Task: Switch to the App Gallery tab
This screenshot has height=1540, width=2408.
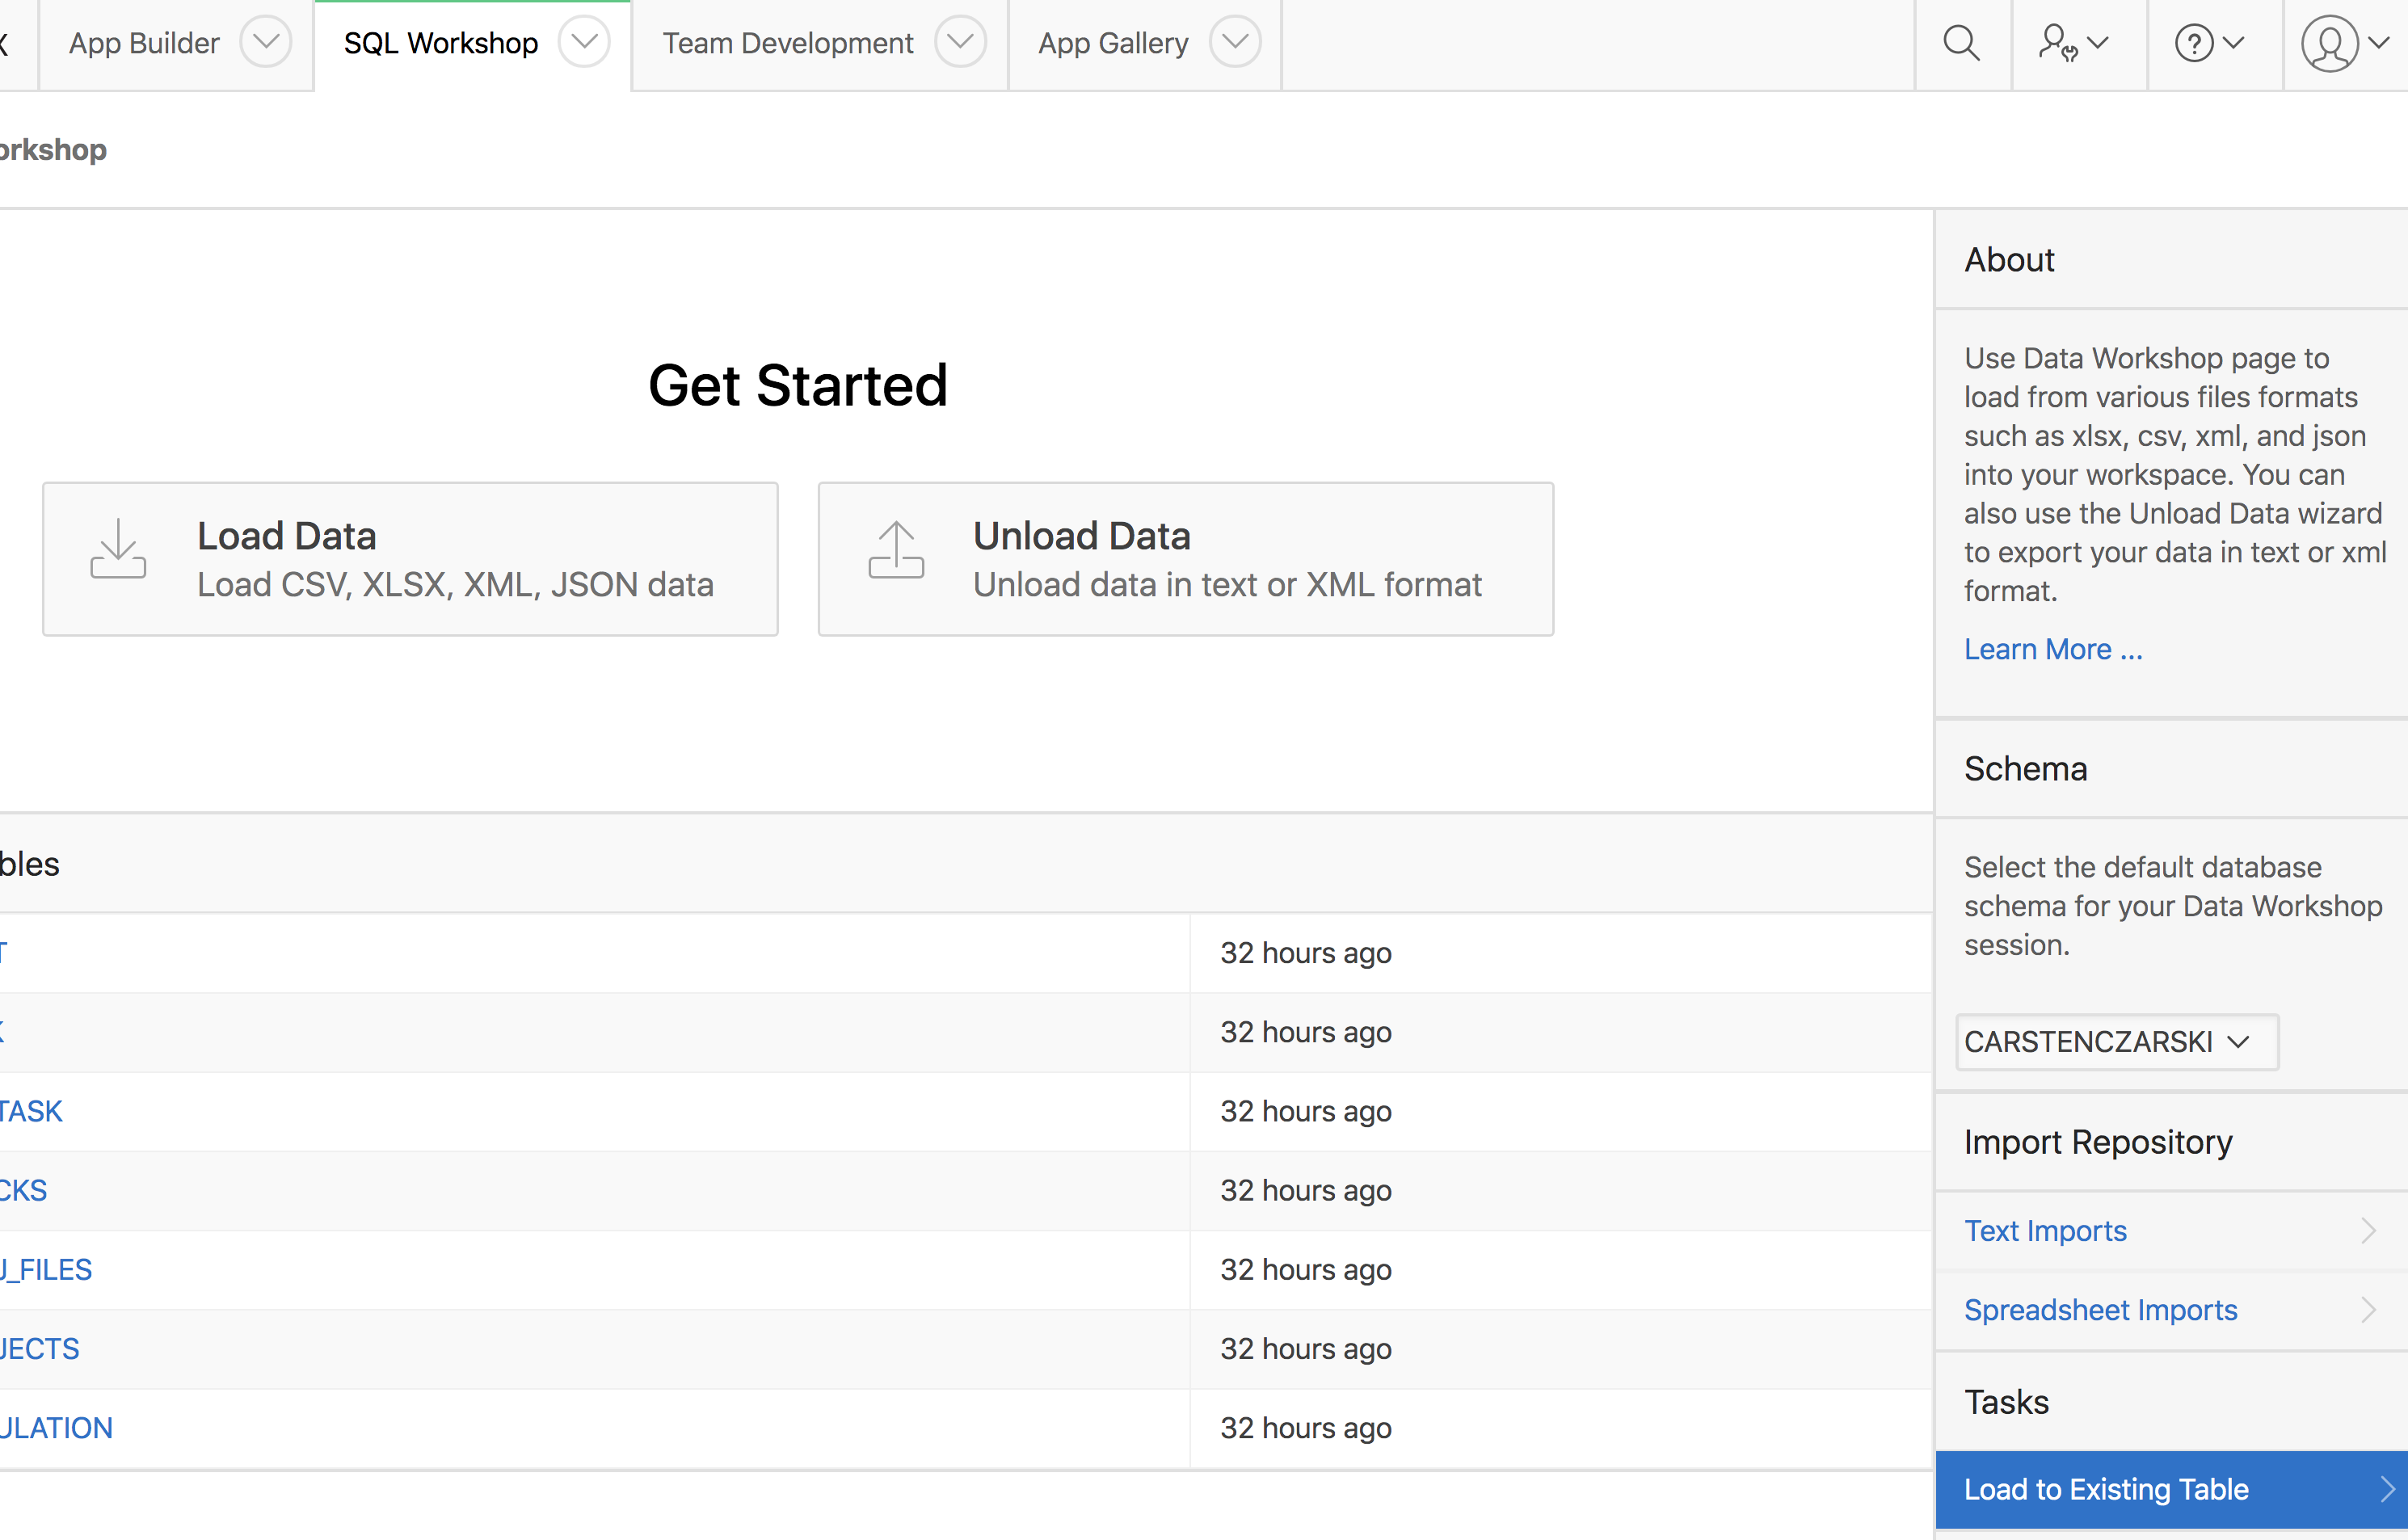Action: (x=1113, y=43)
